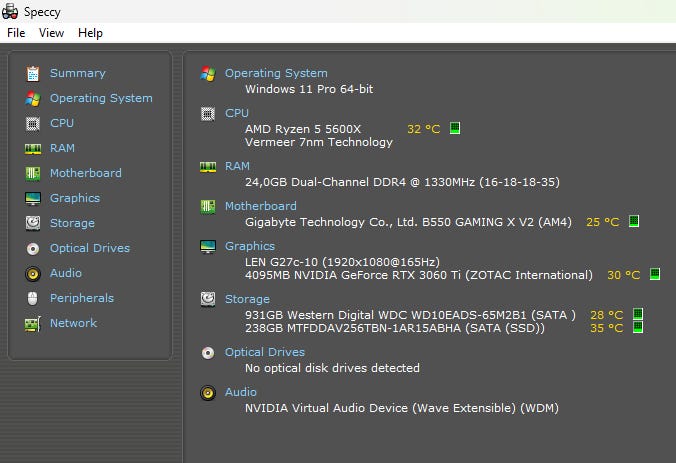Click the motherboard temperature indicator beside 25 °C
The width and height of the screenshot is (676, 463).
(x=633, y=222)
